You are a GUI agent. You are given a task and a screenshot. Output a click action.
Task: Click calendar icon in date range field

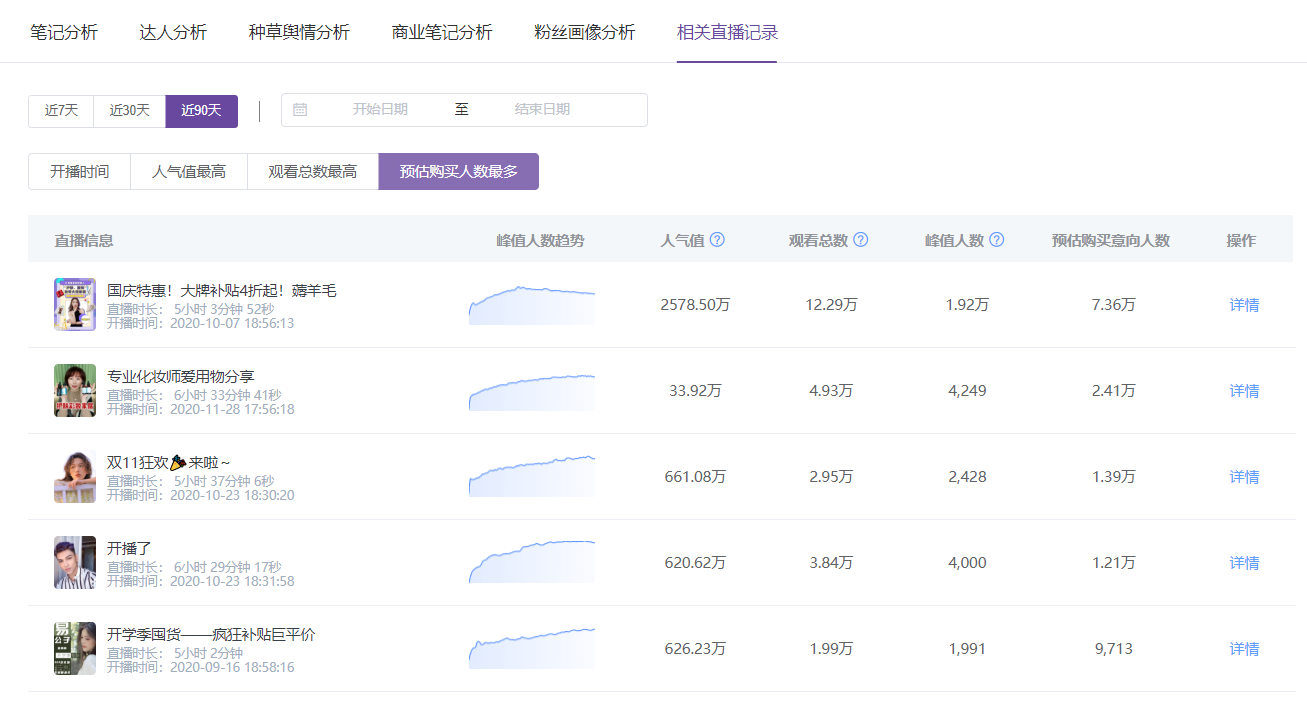300,110
